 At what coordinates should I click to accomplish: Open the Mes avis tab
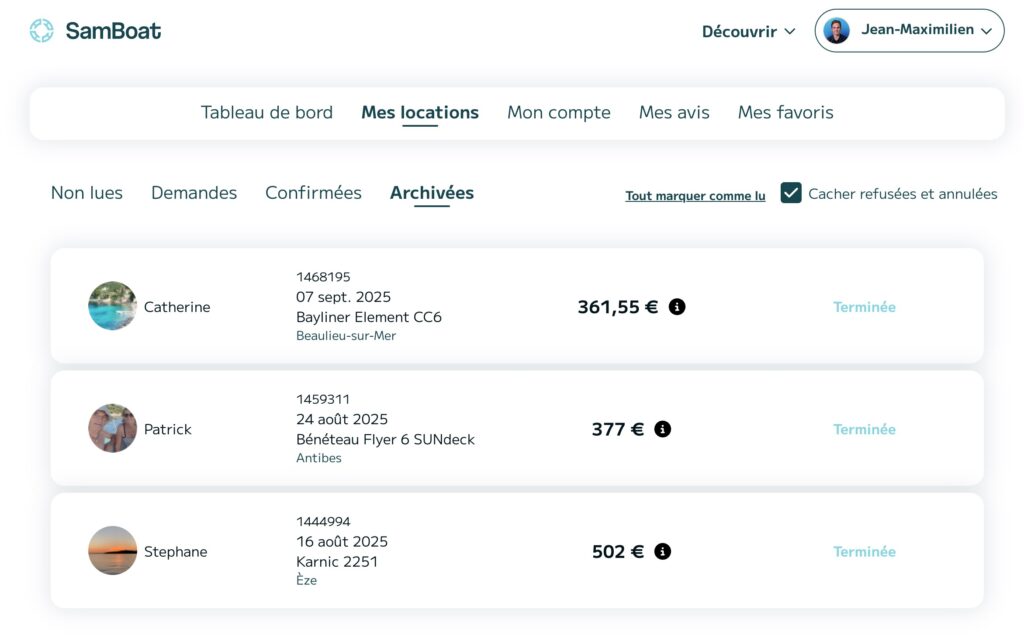coord(674,113)
